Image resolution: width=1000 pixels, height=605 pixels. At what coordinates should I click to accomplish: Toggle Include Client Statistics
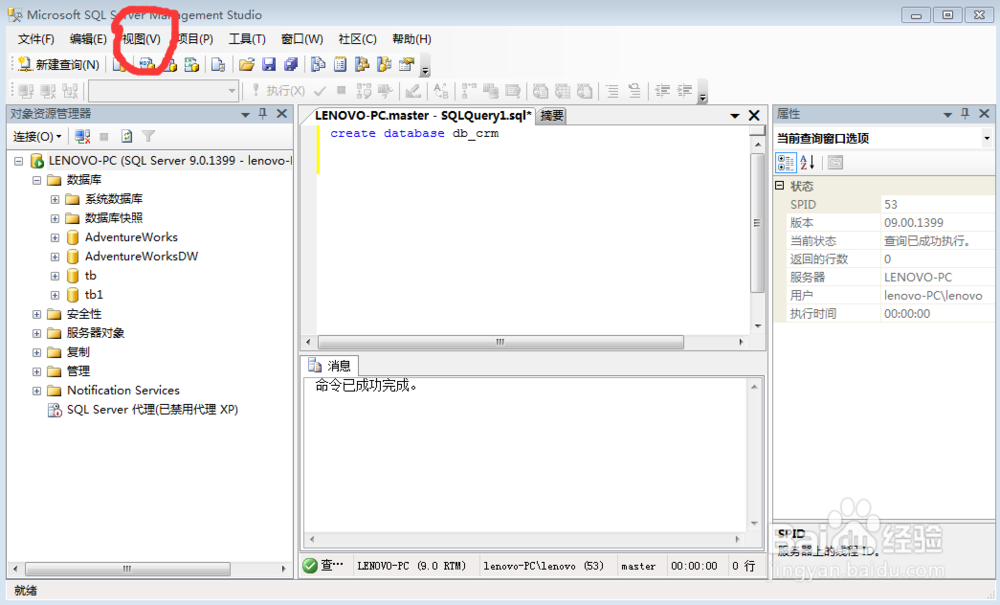click(x=490, y=91)
